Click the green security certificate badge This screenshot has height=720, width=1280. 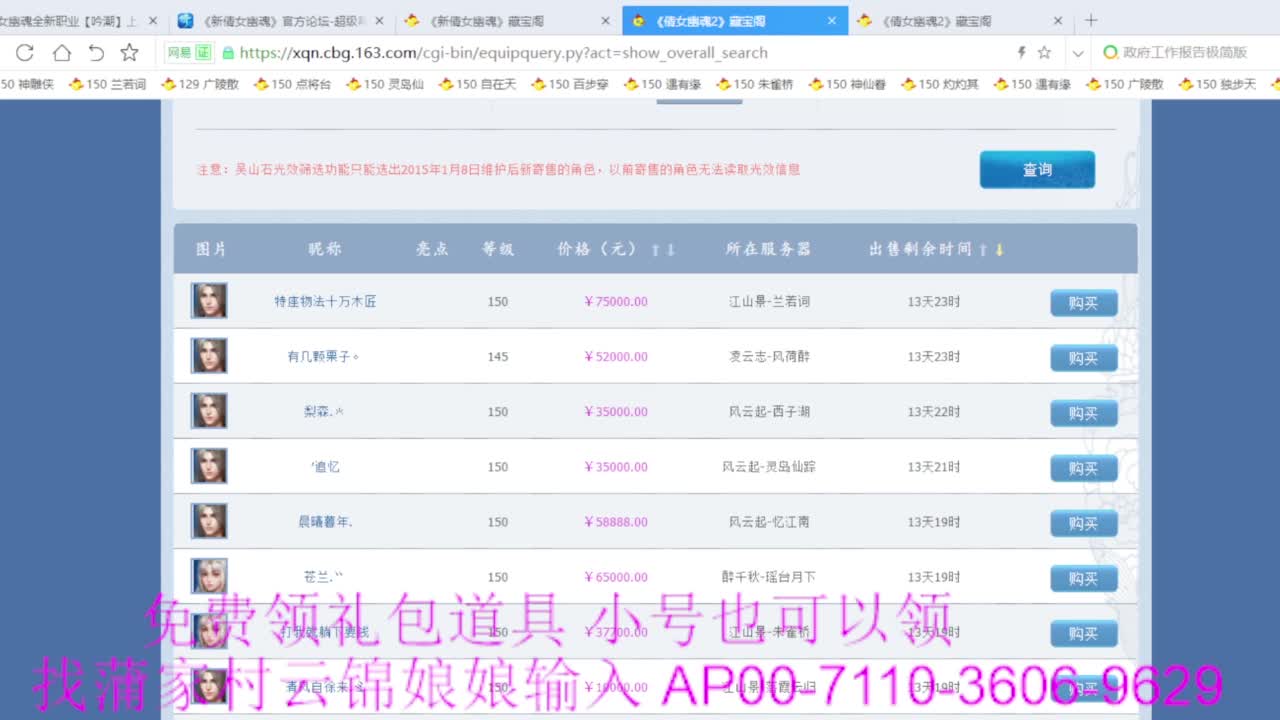point(189,53)
